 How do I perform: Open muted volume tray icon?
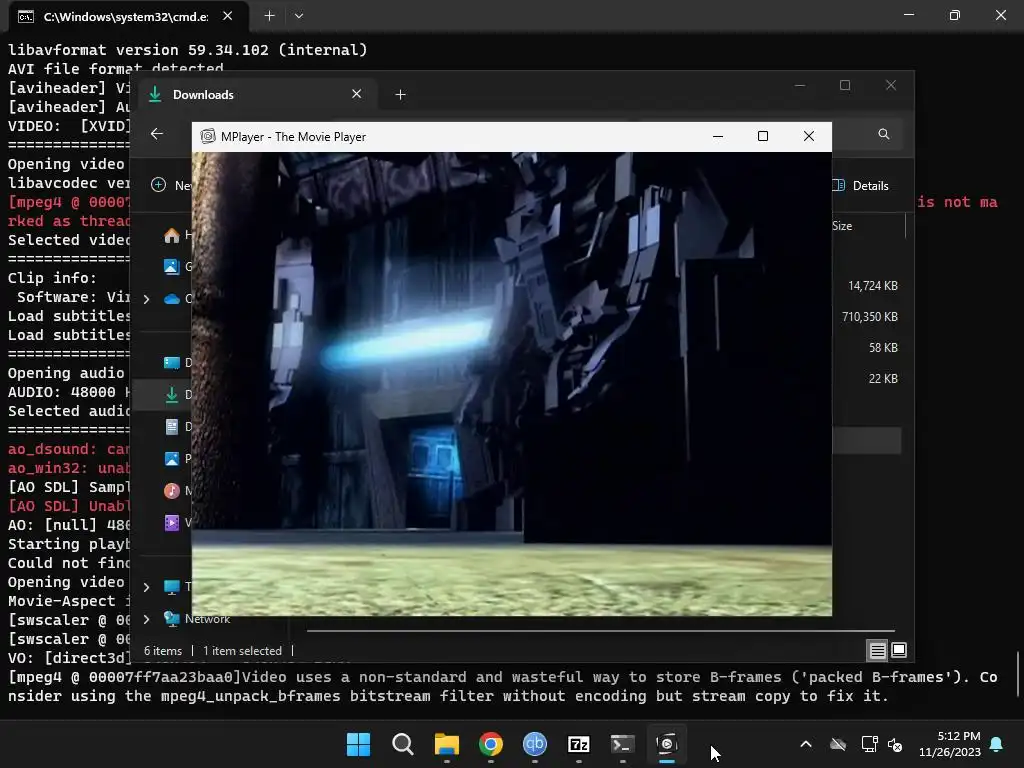(895, 744)
